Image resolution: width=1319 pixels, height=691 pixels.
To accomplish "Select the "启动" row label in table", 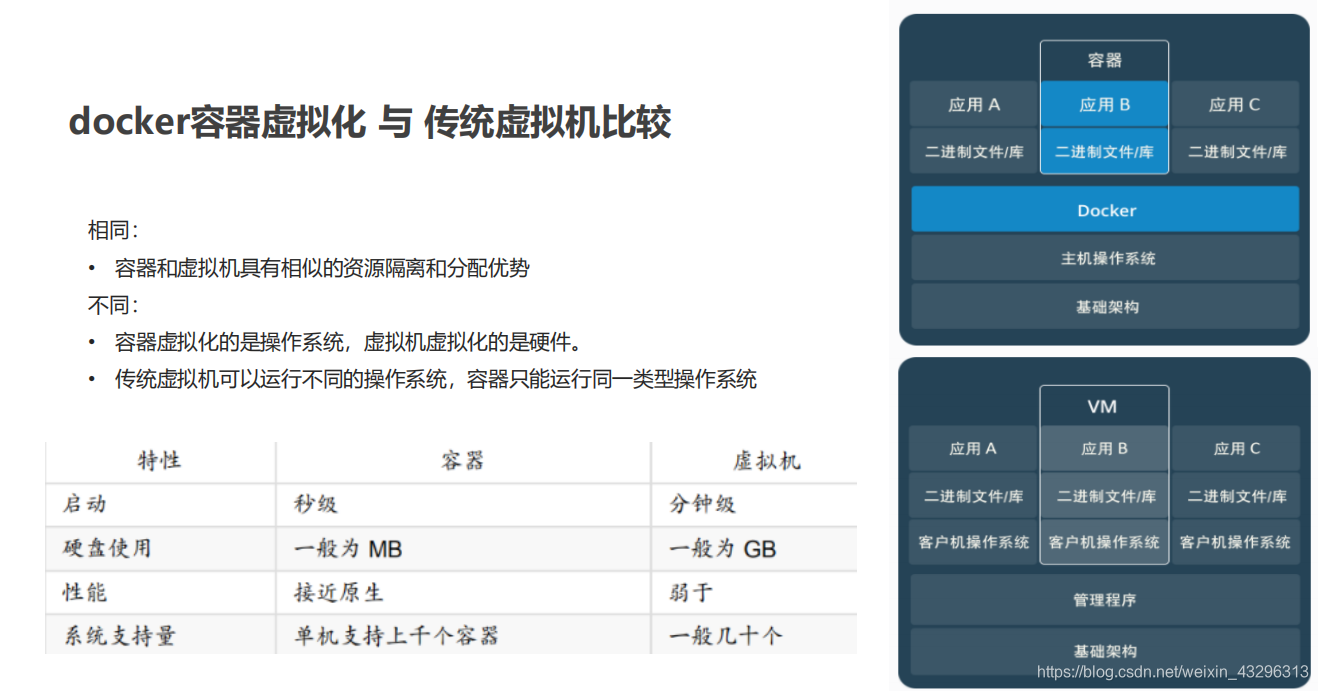I will 85,504.
